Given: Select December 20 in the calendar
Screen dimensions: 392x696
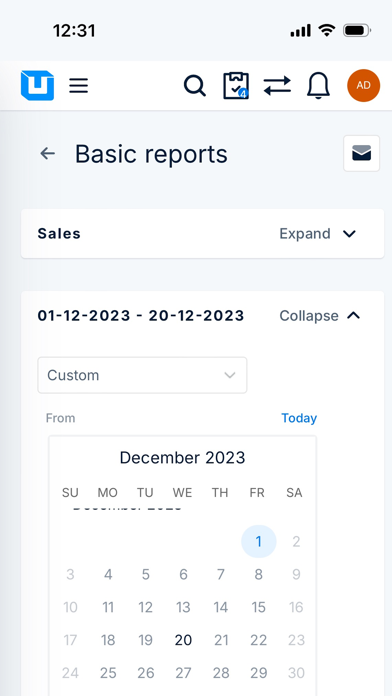Looking at the screenshot, I should pyautogui.click(x=183, y=640).
